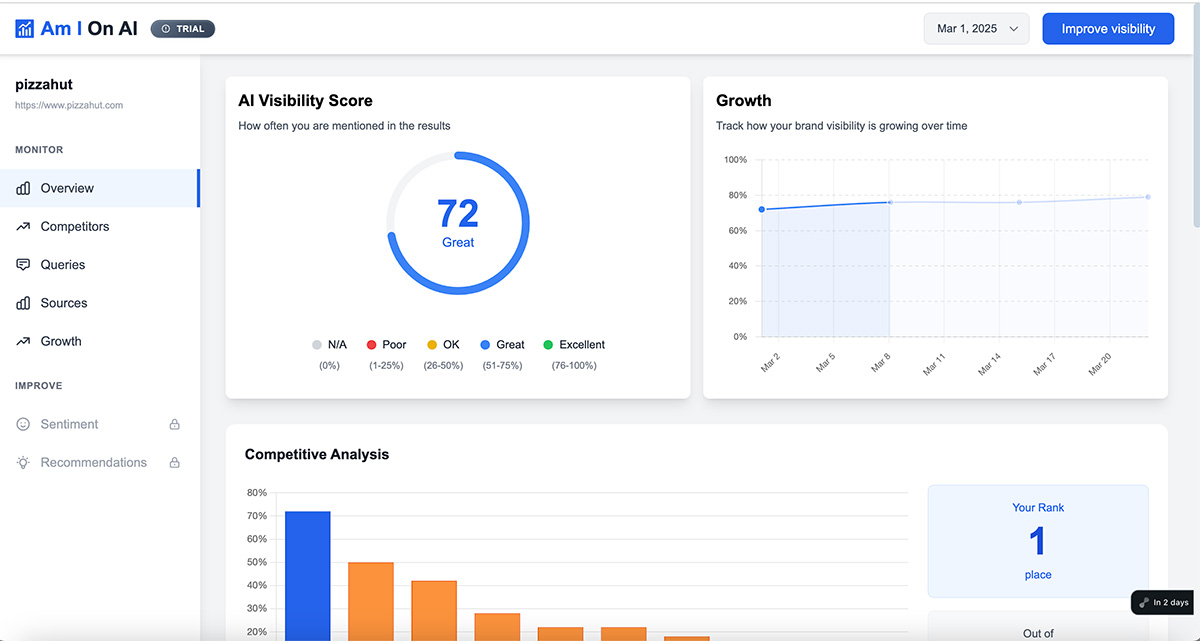Click the Mar 8 Growth chart point
This screenshot has width=1200, height=641.
890,202
